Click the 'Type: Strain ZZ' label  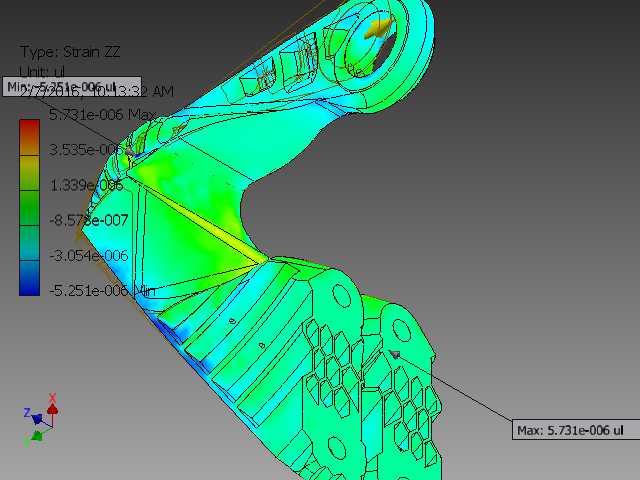(x=70, y=52)
